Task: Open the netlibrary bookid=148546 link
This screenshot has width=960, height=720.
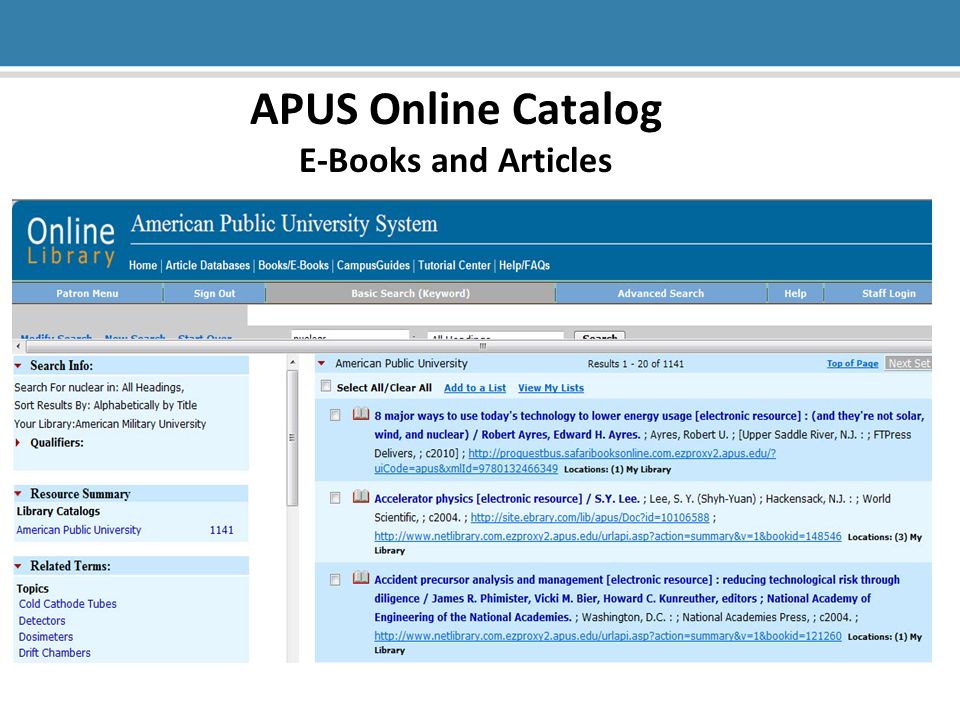Action: pyautogui.click(x=608, y=536)
